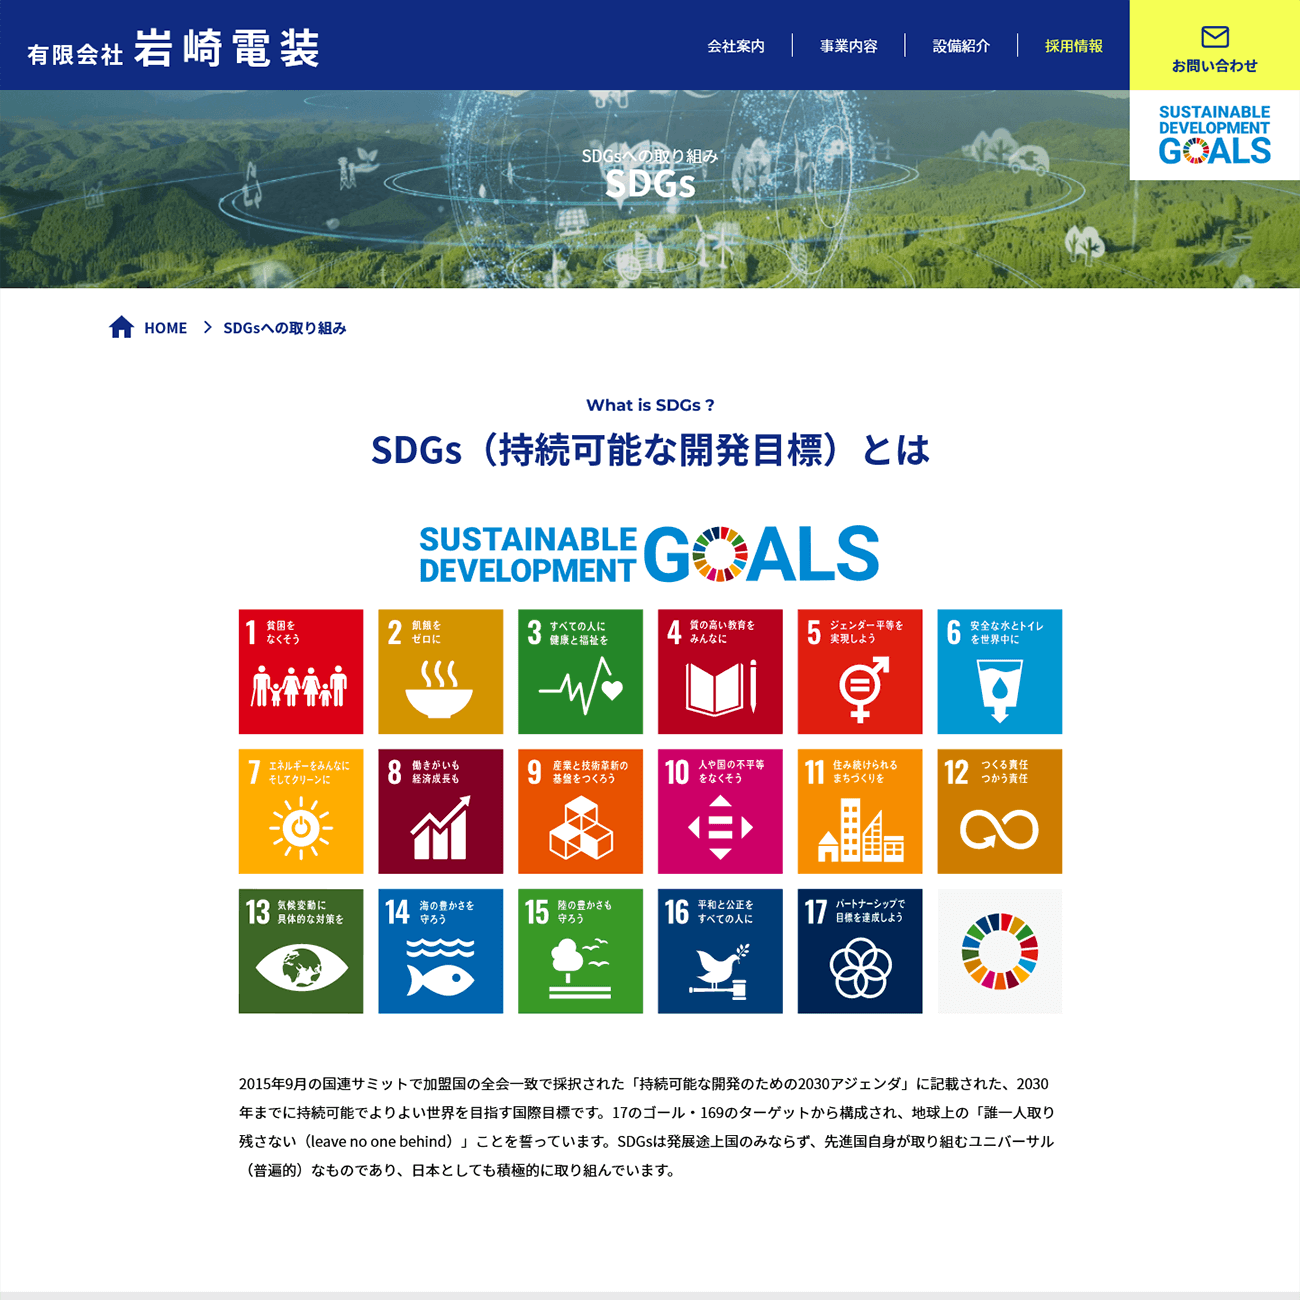1300x1300 pixels.
Task: Select SDG goal 1 No Poverty tile
Action: [x=301, y=672]
